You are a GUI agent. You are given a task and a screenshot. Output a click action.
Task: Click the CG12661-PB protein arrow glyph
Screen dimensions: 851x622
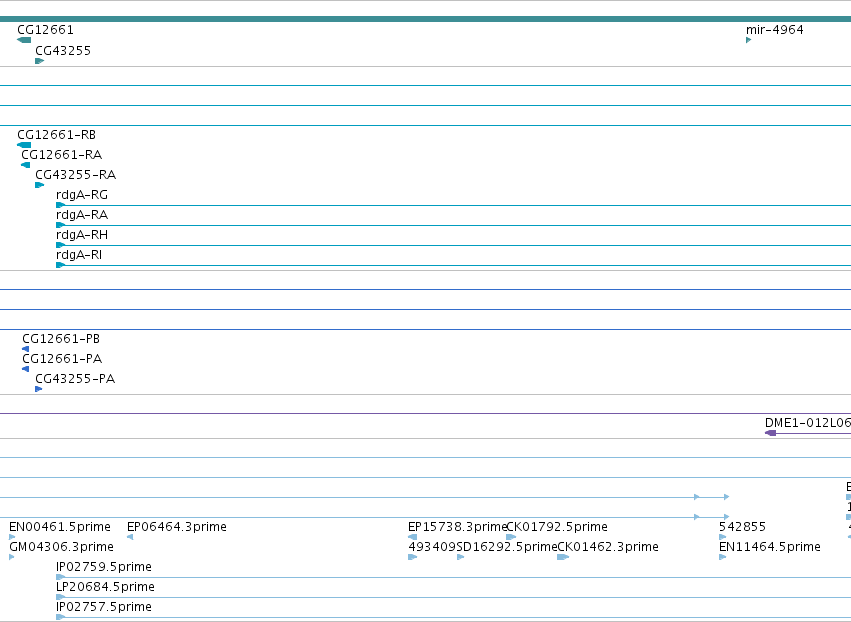click(x=26, y=349)
